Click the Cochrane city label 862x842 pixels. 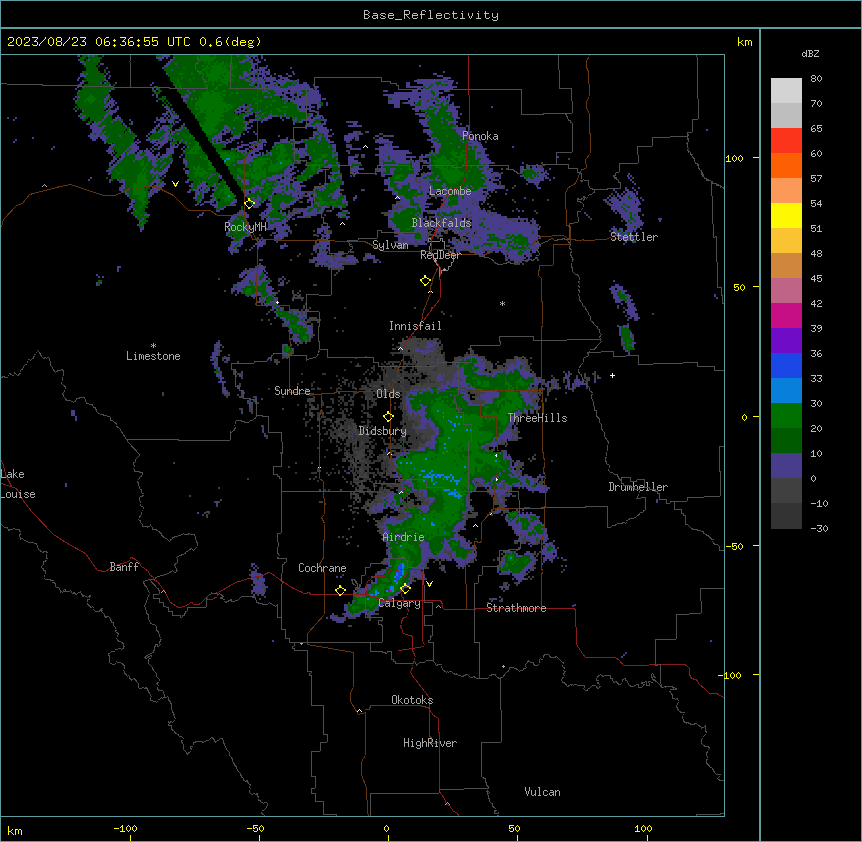point(322,568)
